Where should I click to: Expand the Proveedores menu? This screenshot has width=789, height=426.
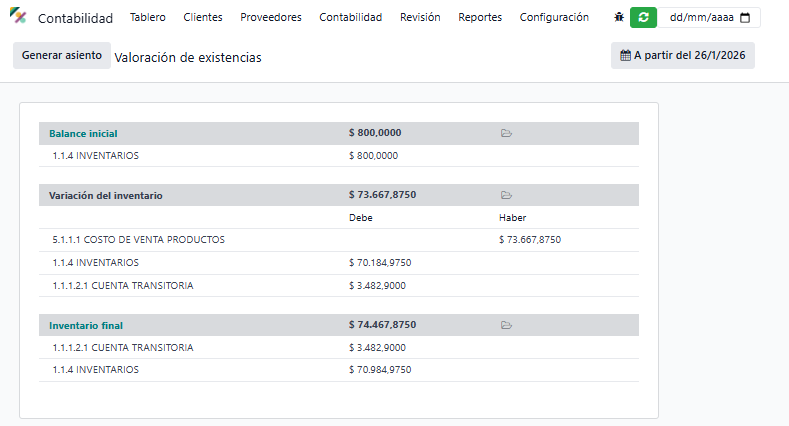tap(271, 17)
